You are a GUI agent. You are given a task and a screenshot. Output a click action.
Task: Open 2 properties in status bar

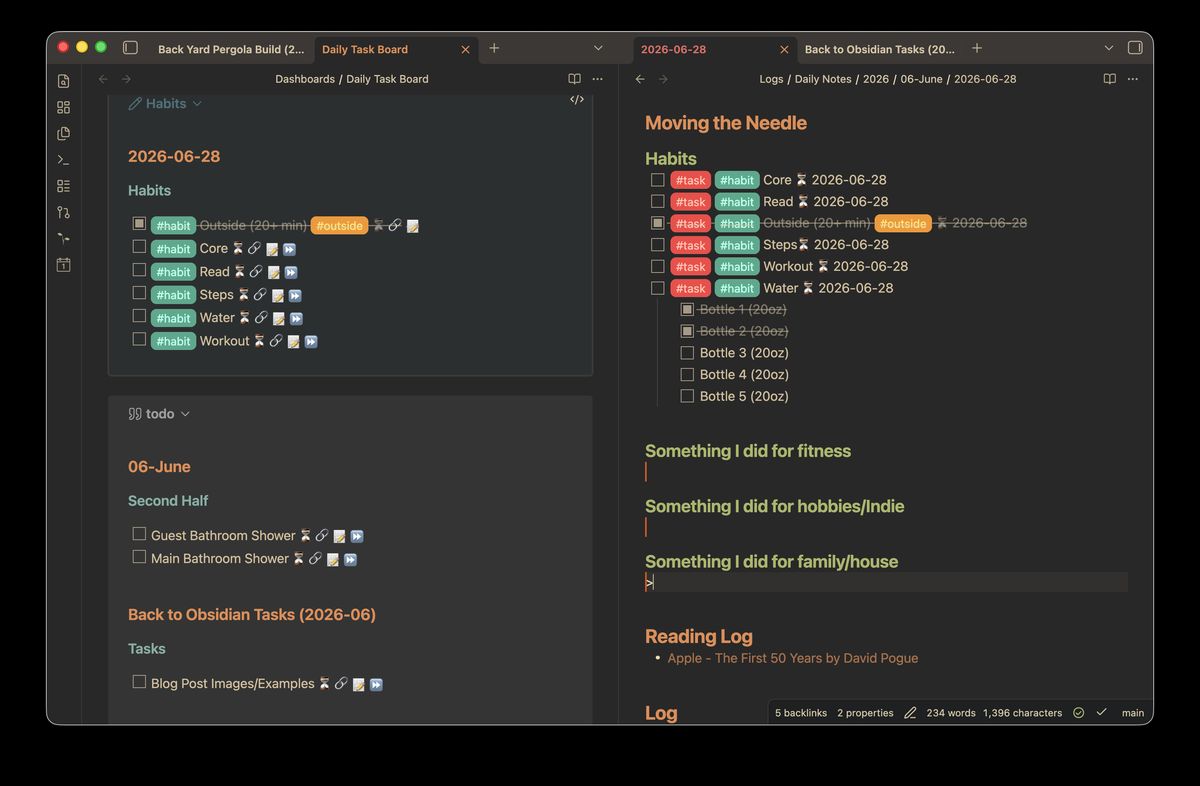click(x=865, y=713)
